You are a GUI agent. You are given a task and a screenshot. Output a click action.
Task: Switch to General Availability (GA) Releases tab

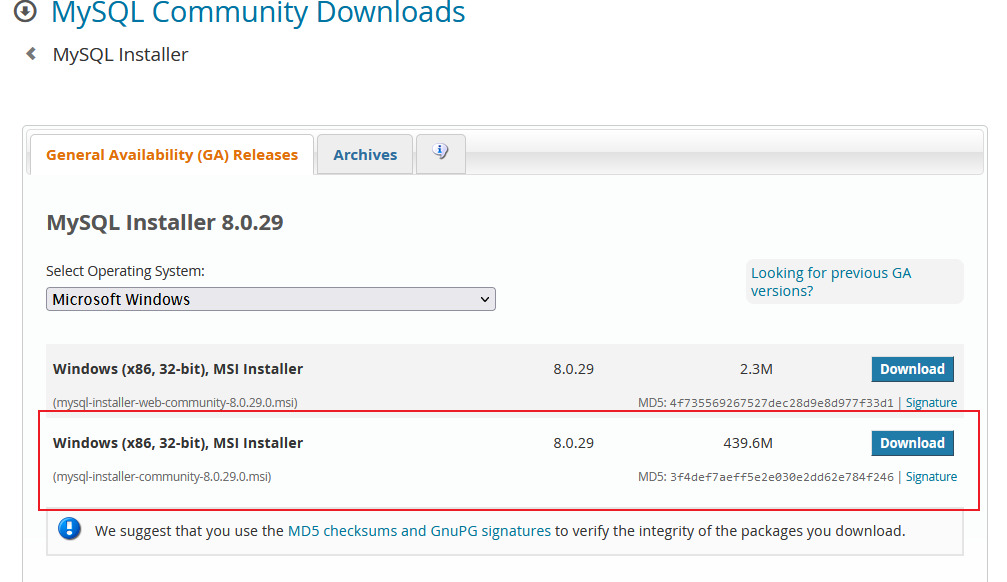tap(172, 155)
